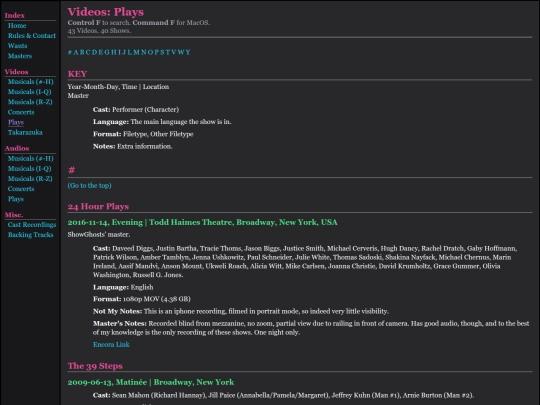Open Plays under the Audios section
The width and height of the screenshot is (540, 405).
[16, 199]
